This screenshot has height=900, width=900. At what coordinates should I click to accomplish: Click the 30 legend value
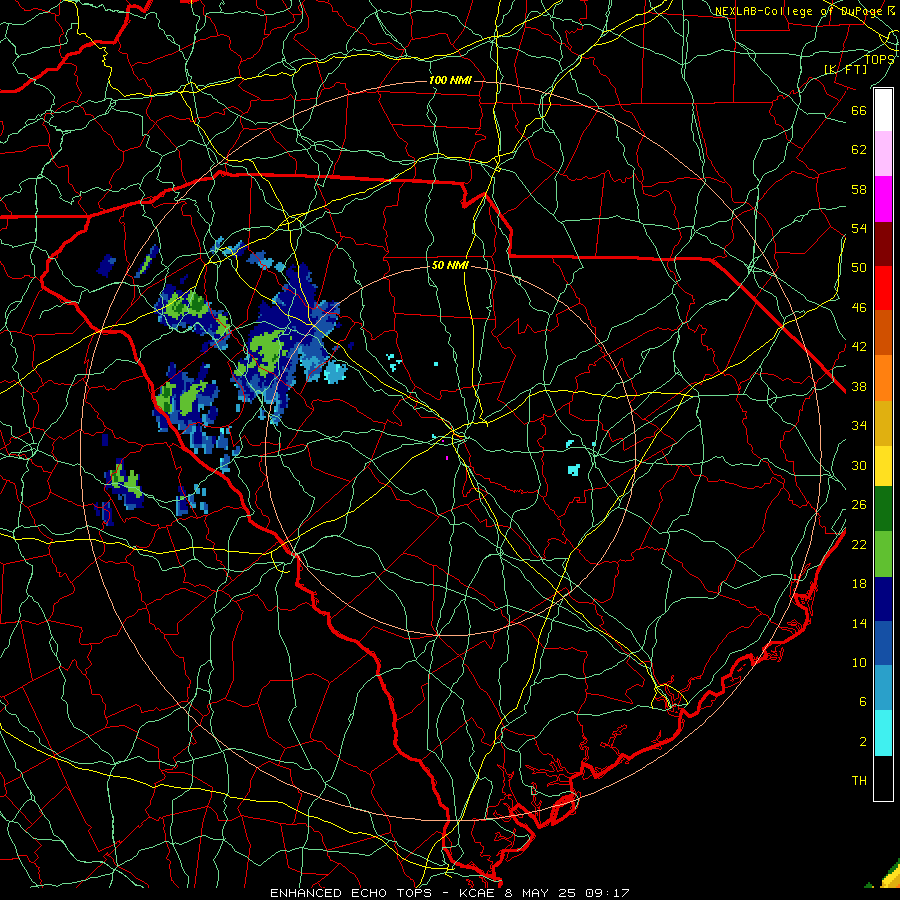coord(859,465)
